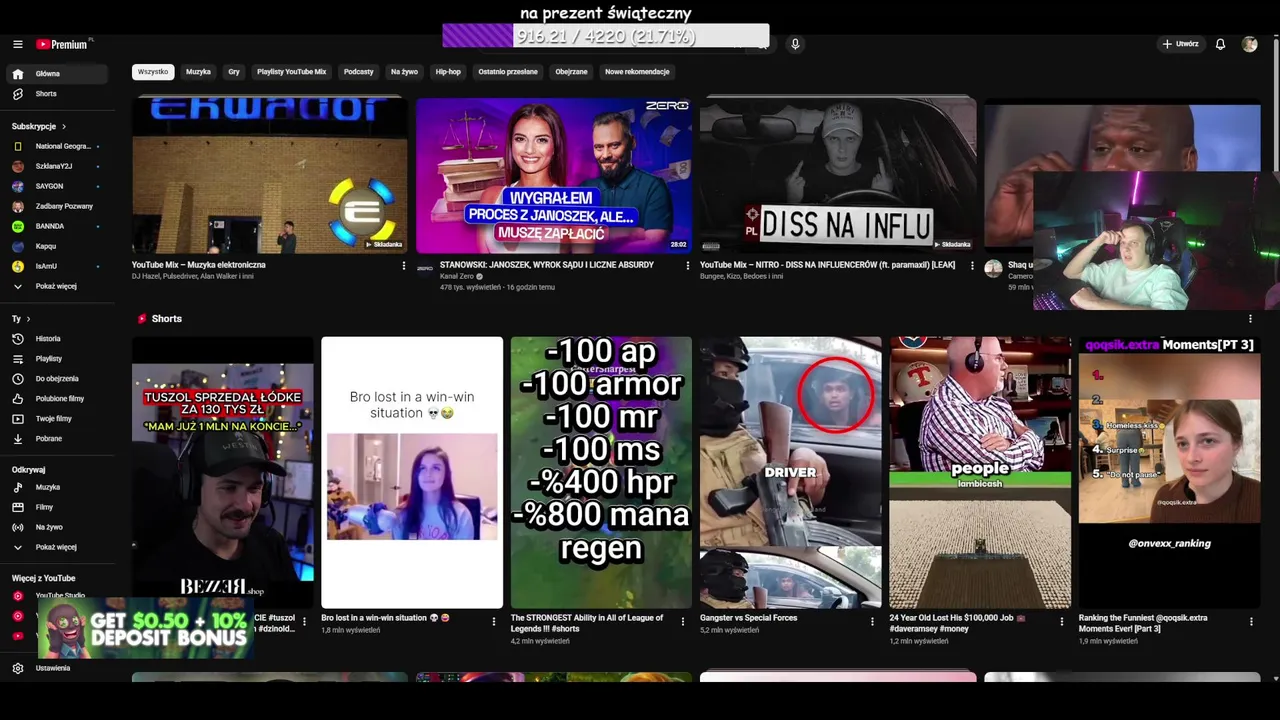Select the Gry filter chip

click(x=234, y=72)
